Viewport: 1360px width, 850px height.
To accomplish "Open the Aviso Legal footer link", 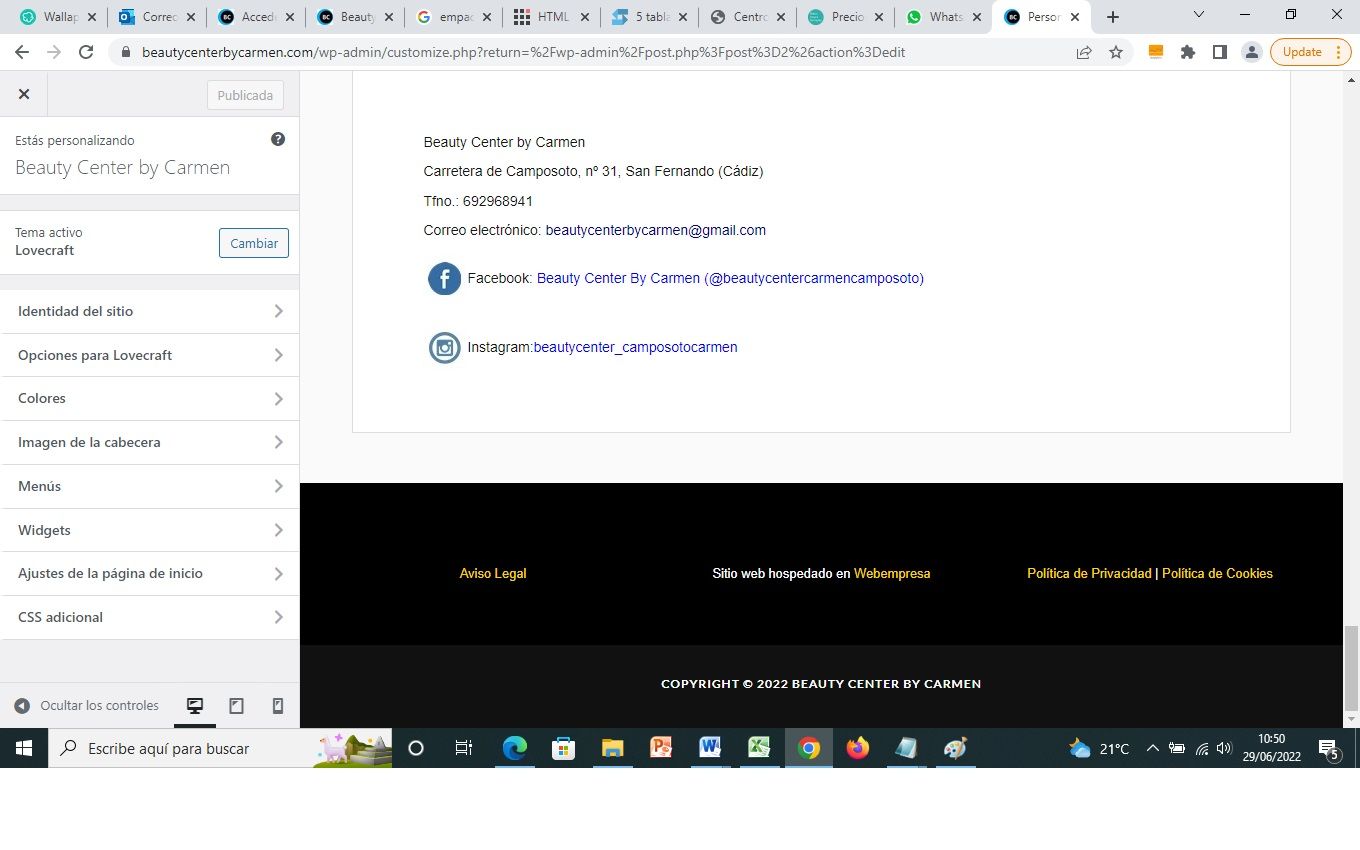I will pos(493,573).
